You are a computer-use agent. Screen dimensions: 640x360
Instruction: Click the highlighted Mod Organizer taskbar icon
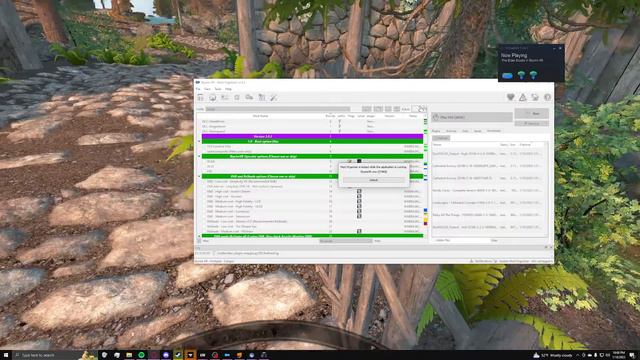(x=190, y=355)
